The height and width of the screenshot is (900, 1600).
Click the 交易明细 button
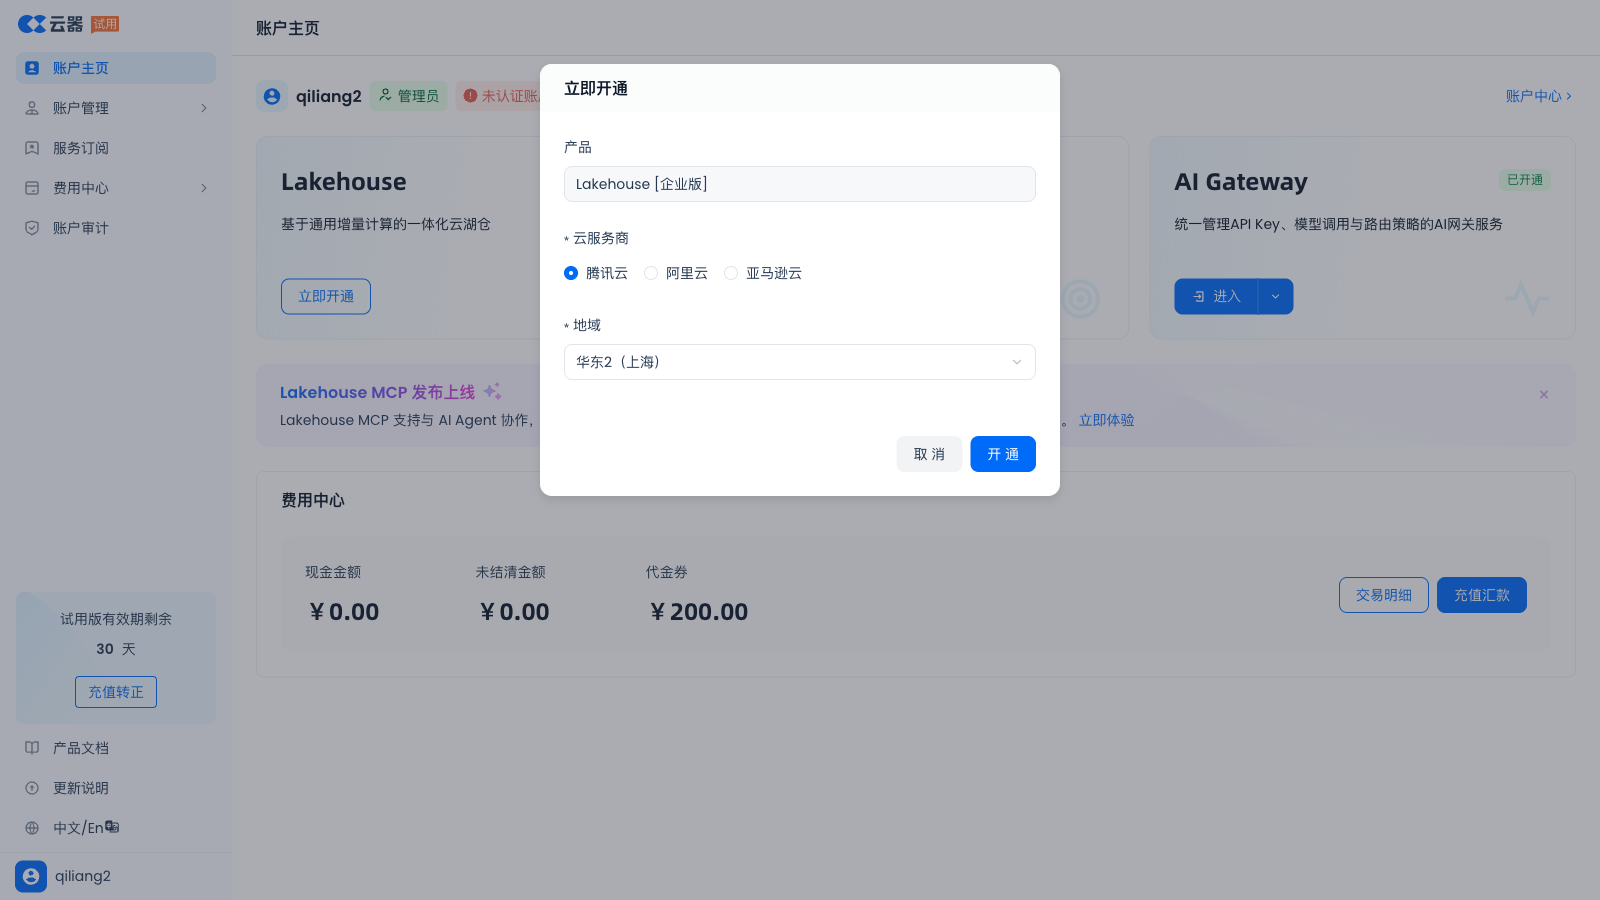tap(1384, 595)
